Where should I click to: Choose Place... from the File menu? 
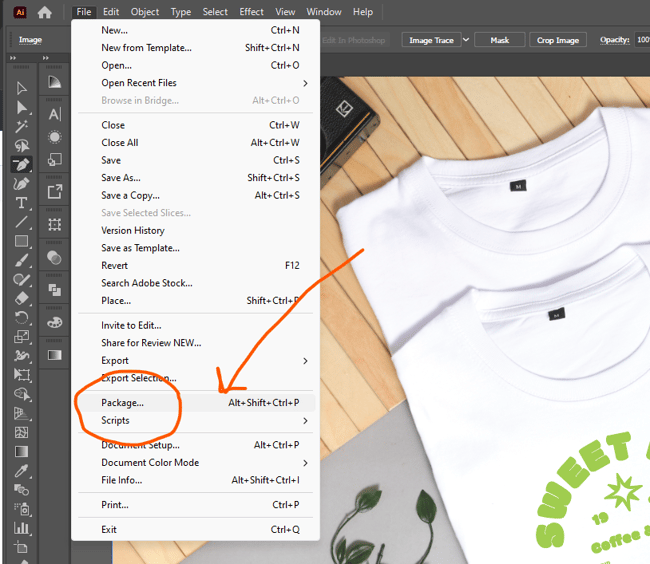(x=196, y=301)
